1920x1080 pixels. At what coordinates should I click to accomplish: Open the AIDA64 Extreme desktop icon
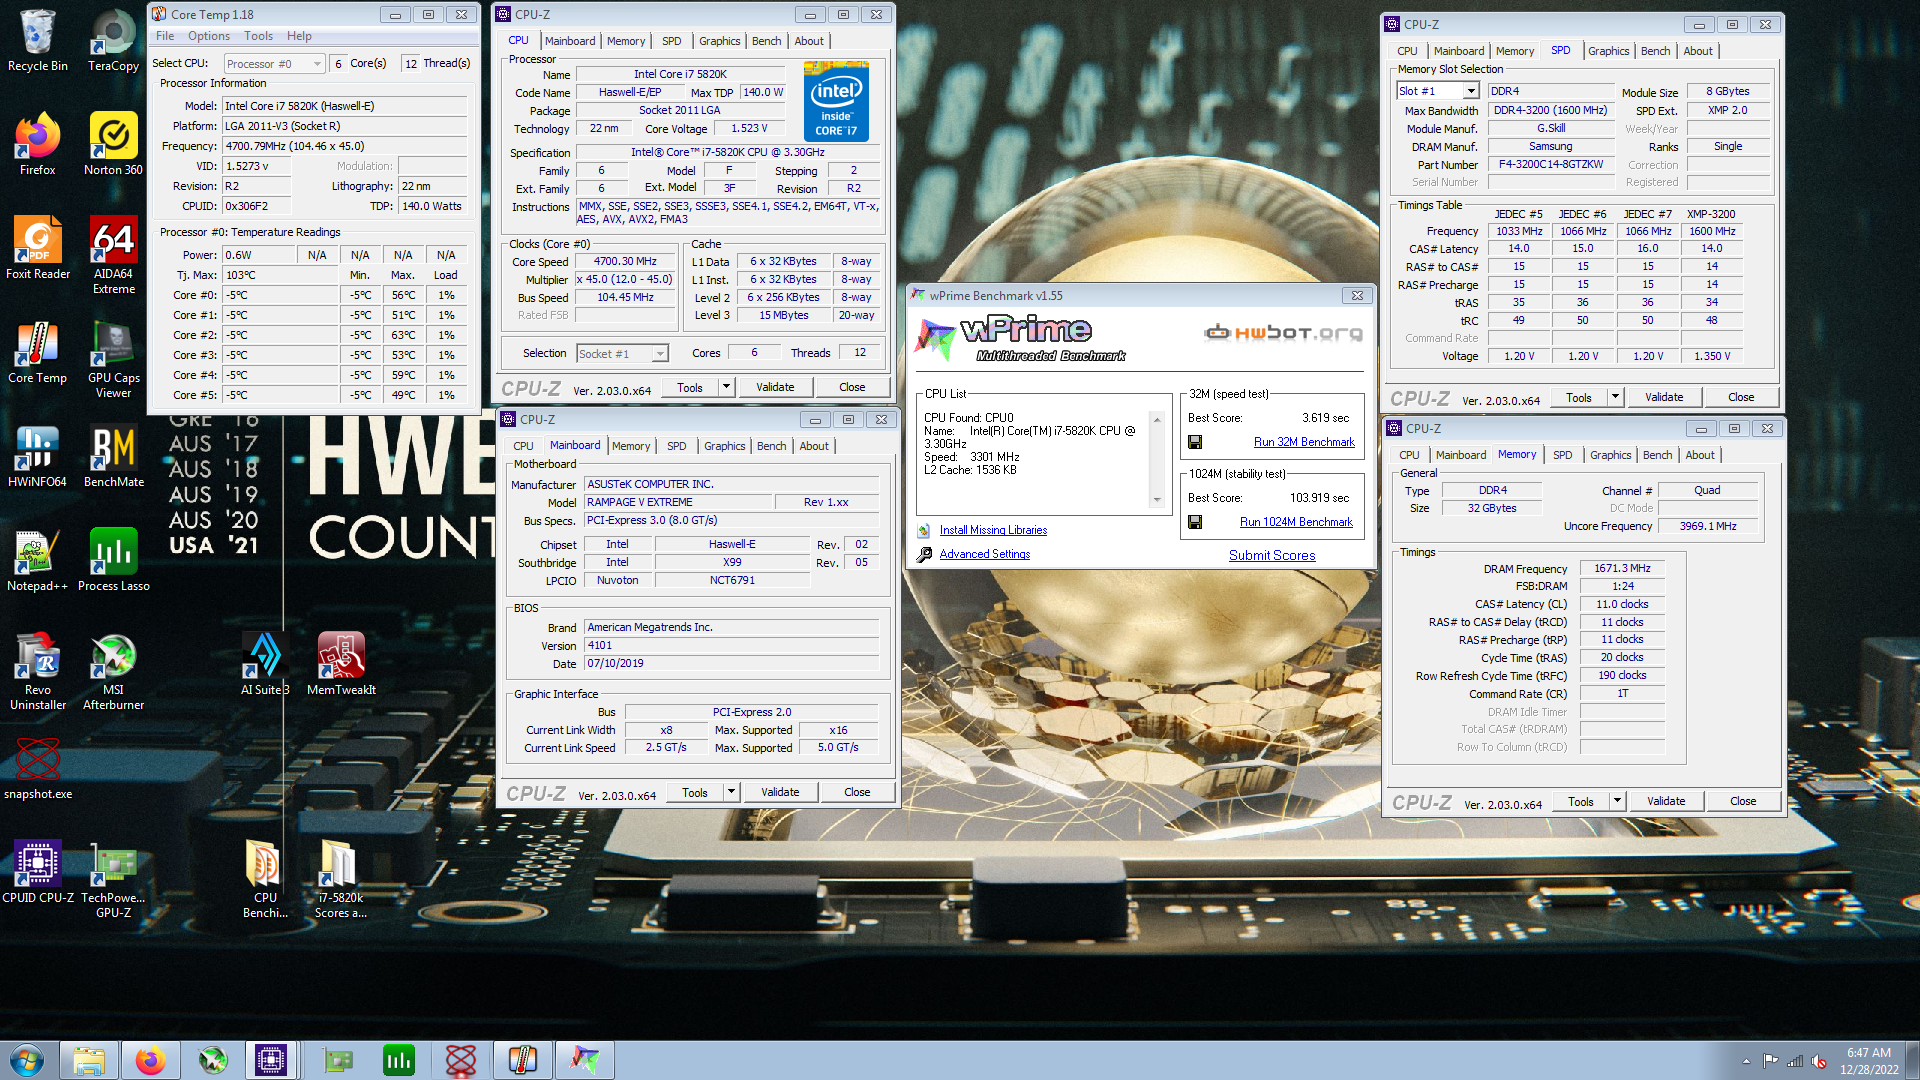tap(113, 255)
